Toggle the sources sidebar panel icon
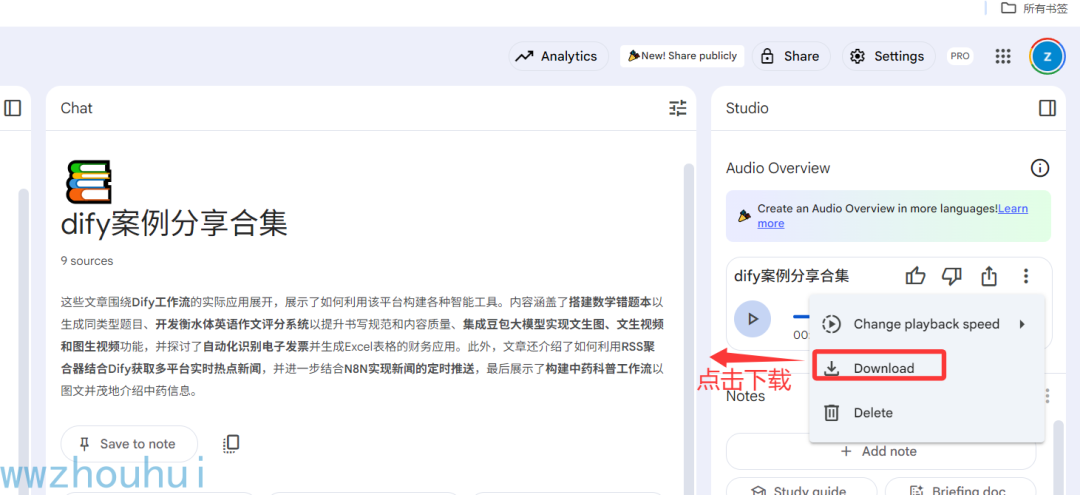 12,108
